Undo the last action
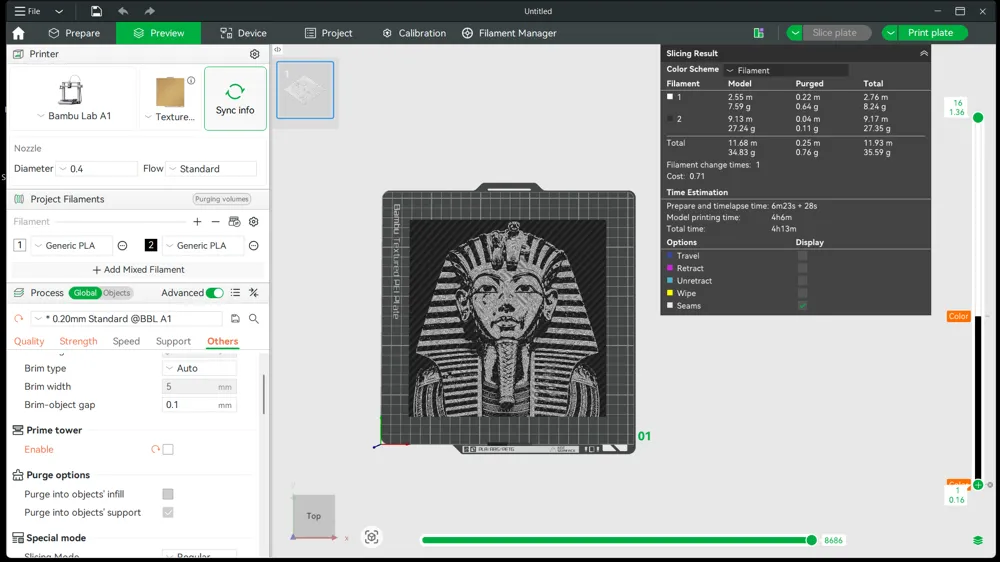The width and height of the screenshot is (1000, 562). [x=123, y=11]
